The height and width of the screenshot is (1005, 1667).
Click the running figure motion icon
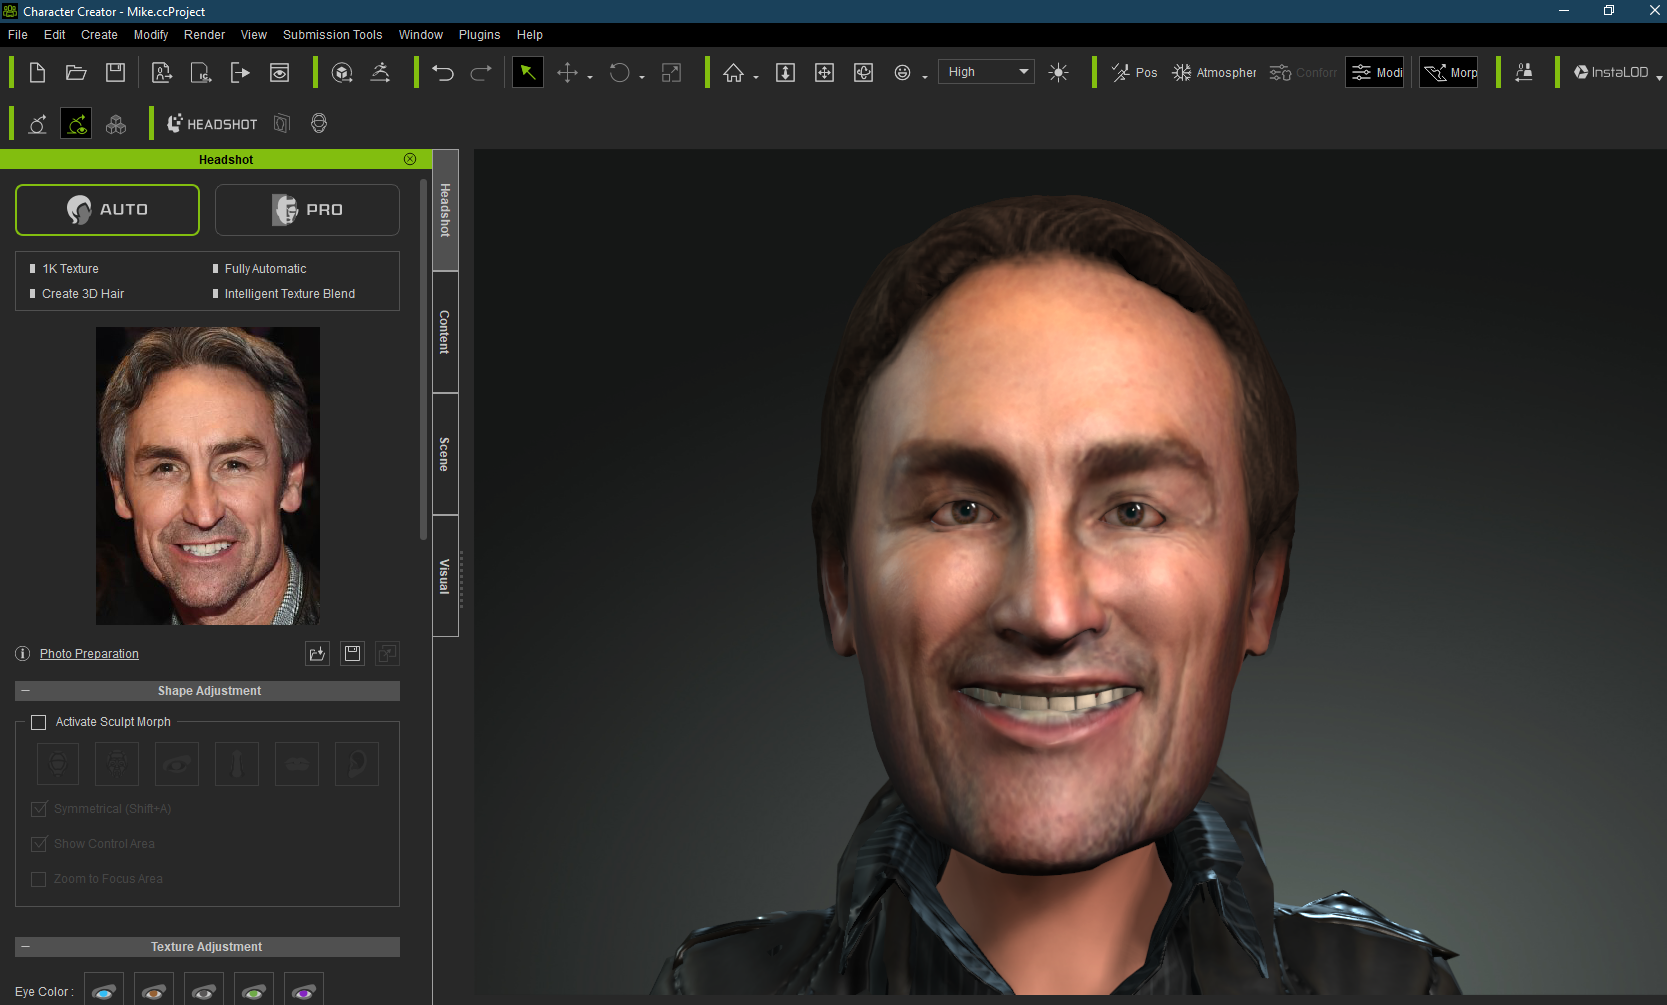pyautogui.click(x=381, y=73)
